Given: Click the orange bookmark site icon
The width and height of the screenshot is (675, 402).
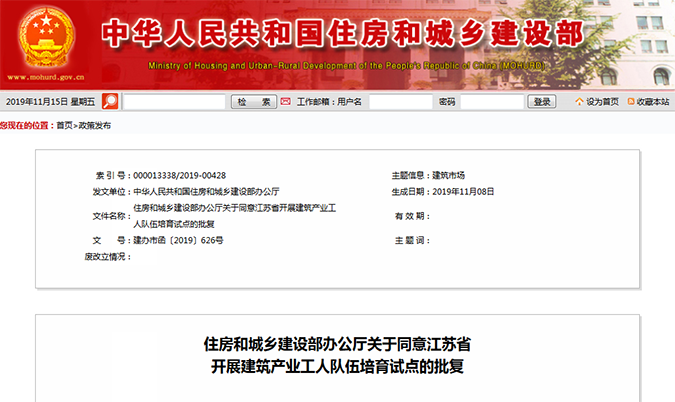Looking at the screenshot, I should point(631,102).
